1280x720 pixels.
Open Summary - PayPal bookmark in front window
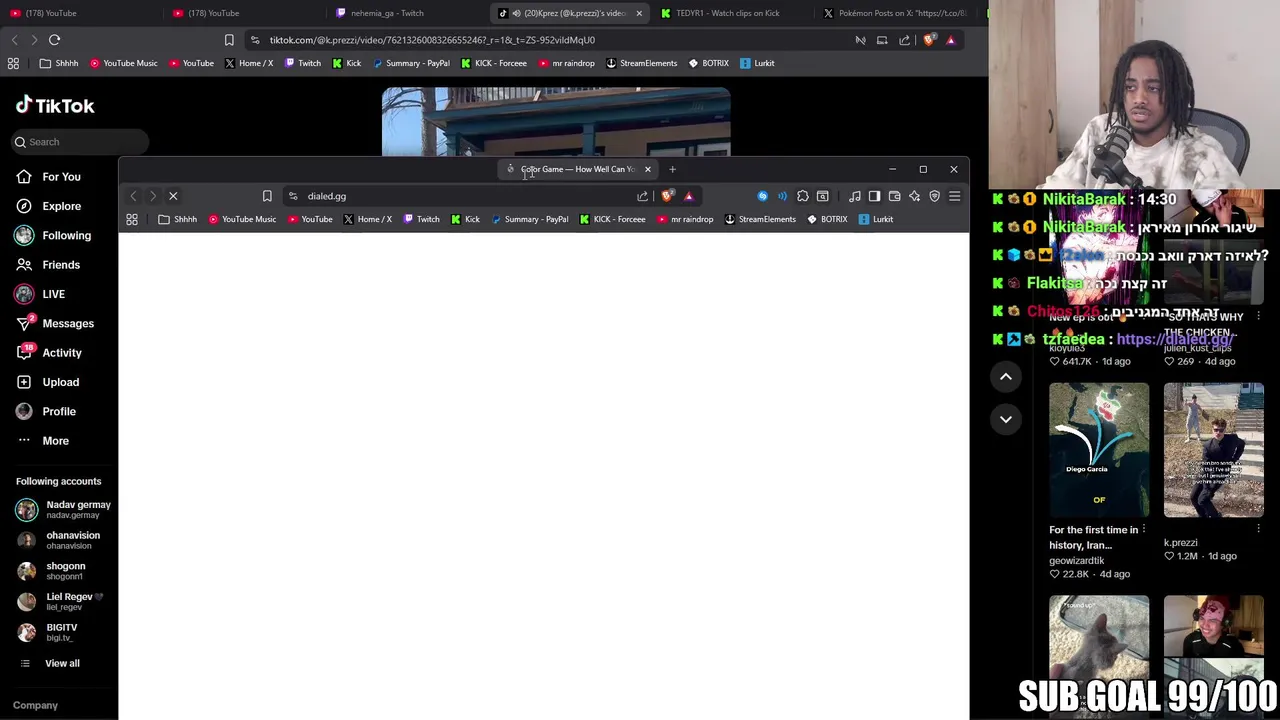[x=529, y=219]
